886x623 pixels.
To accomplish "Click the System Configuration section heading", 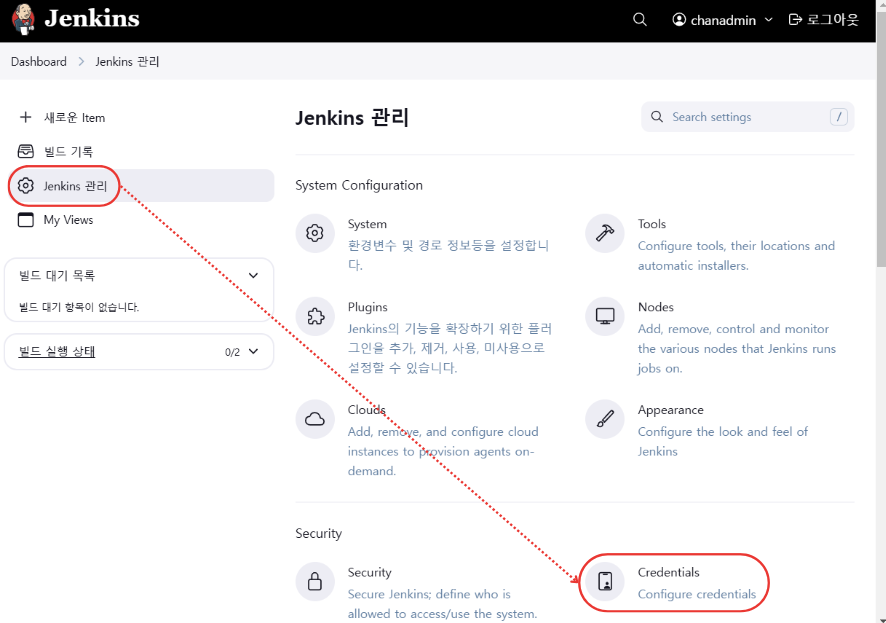I will point(359,185).
